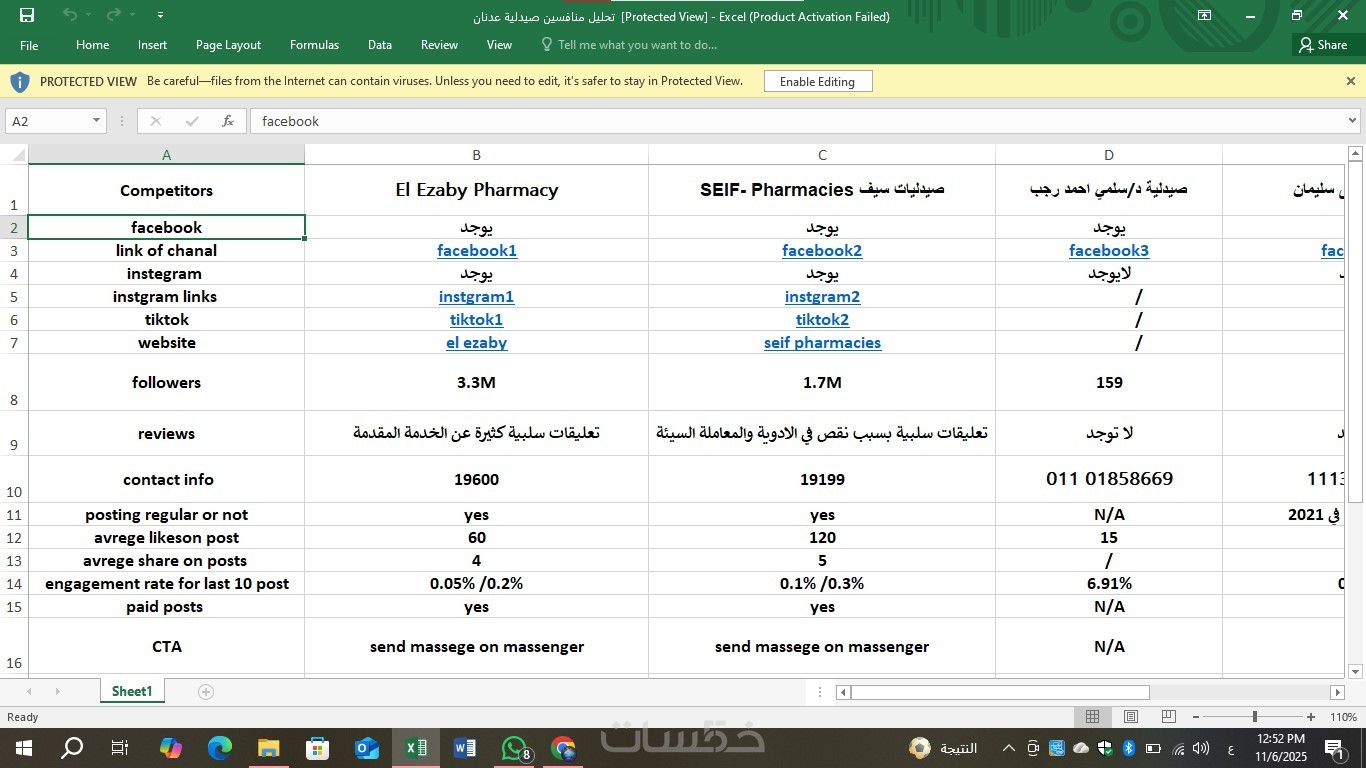1366x768 pixels.
Task: Open the Page Layout ribbon tab
Action: pos(228,45)
